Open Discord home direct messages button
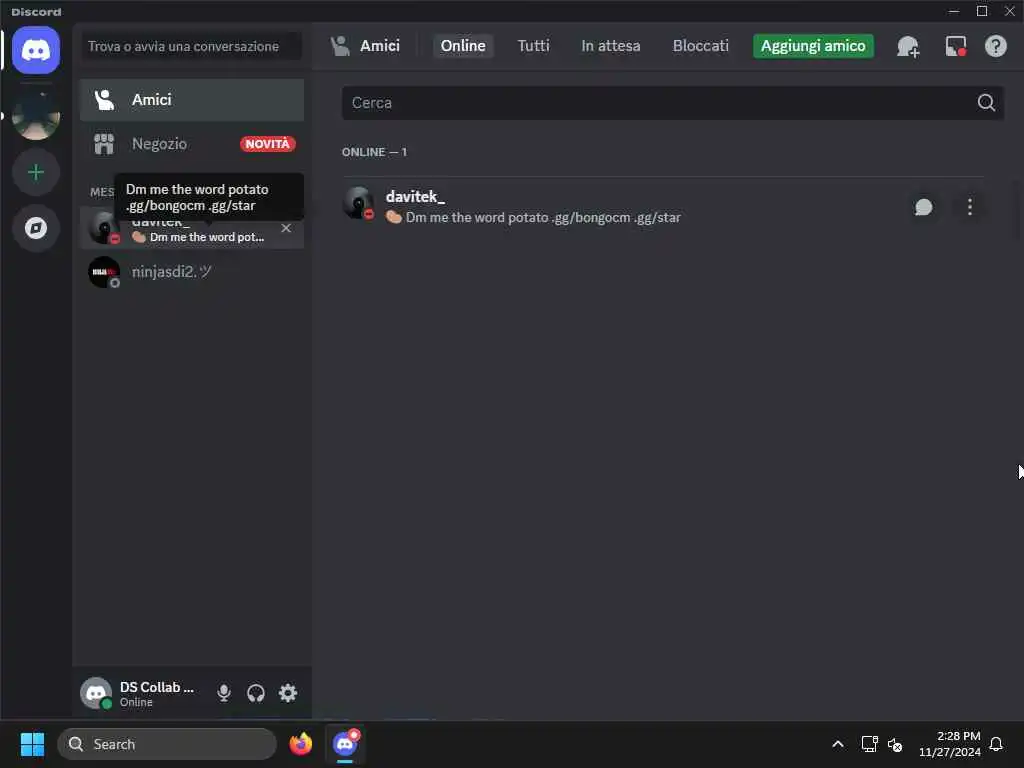 pyautogui.click(x=36, y=50)
